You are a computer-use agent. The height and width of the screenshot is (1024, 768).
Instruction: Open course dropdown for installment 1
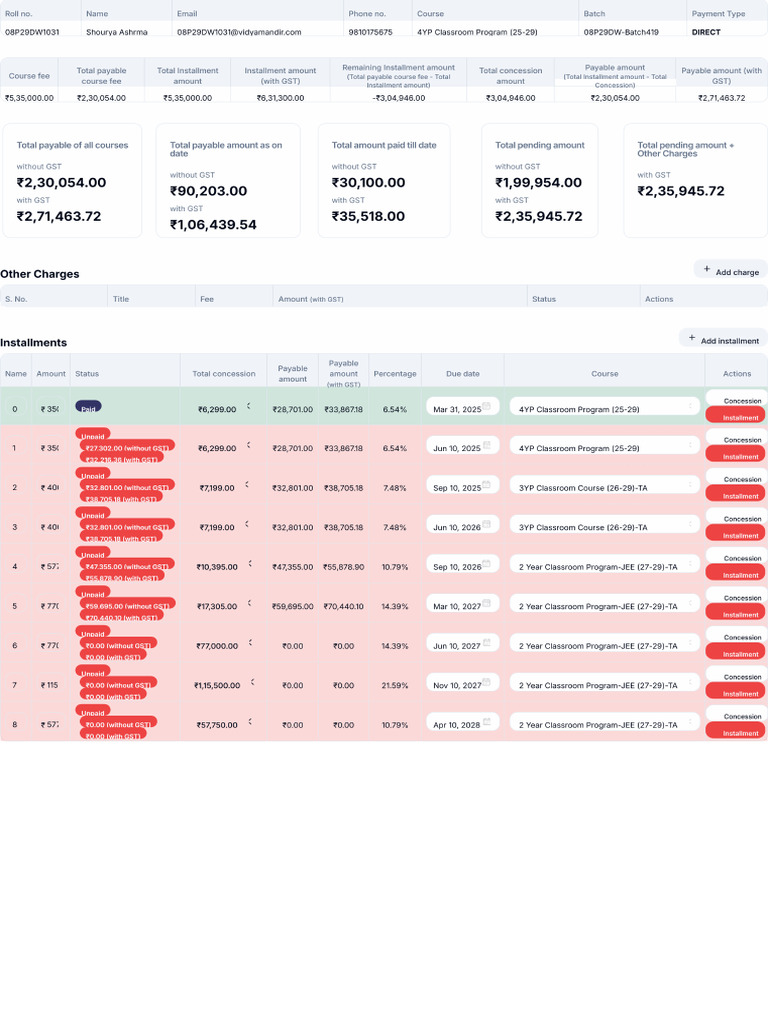605,447
